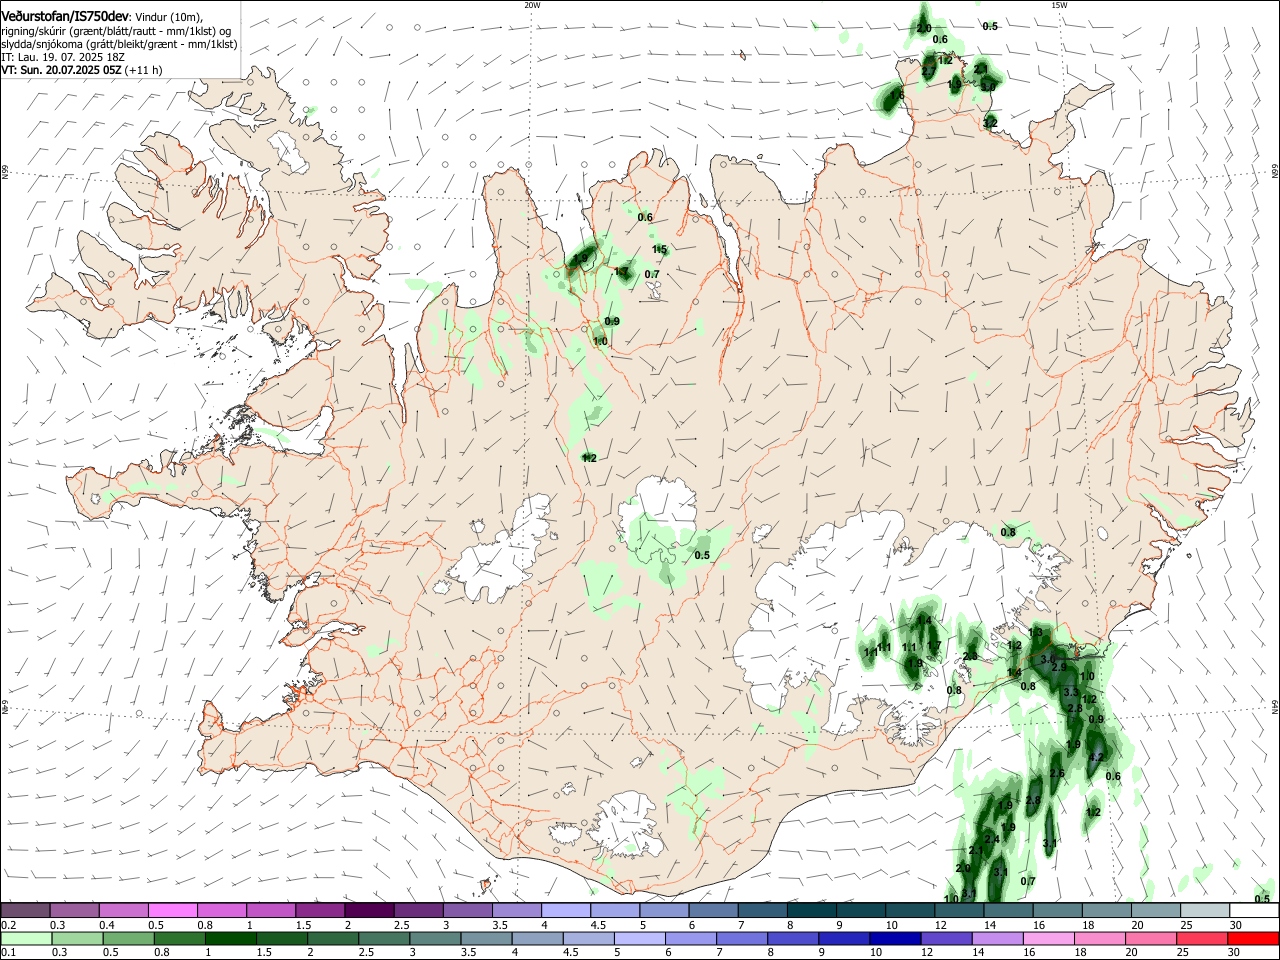
Task: Select the bright pink swatch between upper-row 0.5 and 0.8
Action: (x=172, y=911)
